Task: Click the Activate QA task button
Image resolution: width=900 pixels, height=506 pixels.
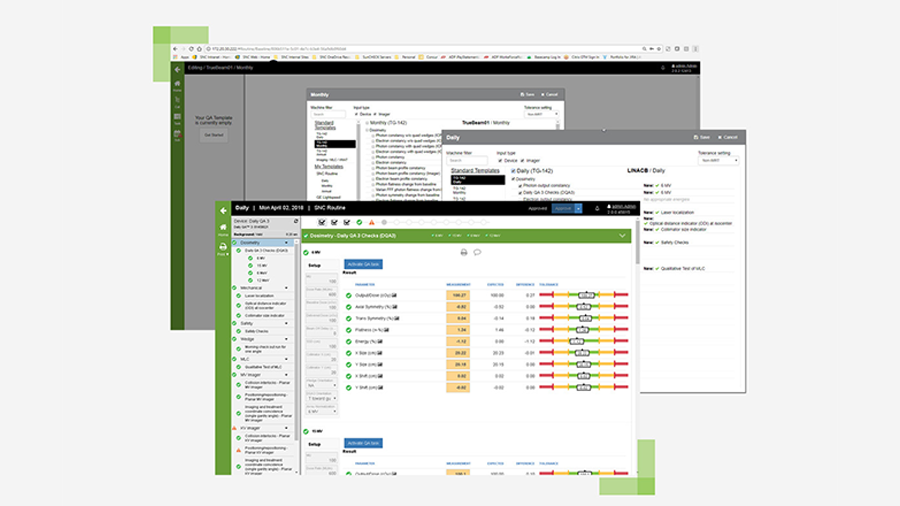Action: point(363,264)
